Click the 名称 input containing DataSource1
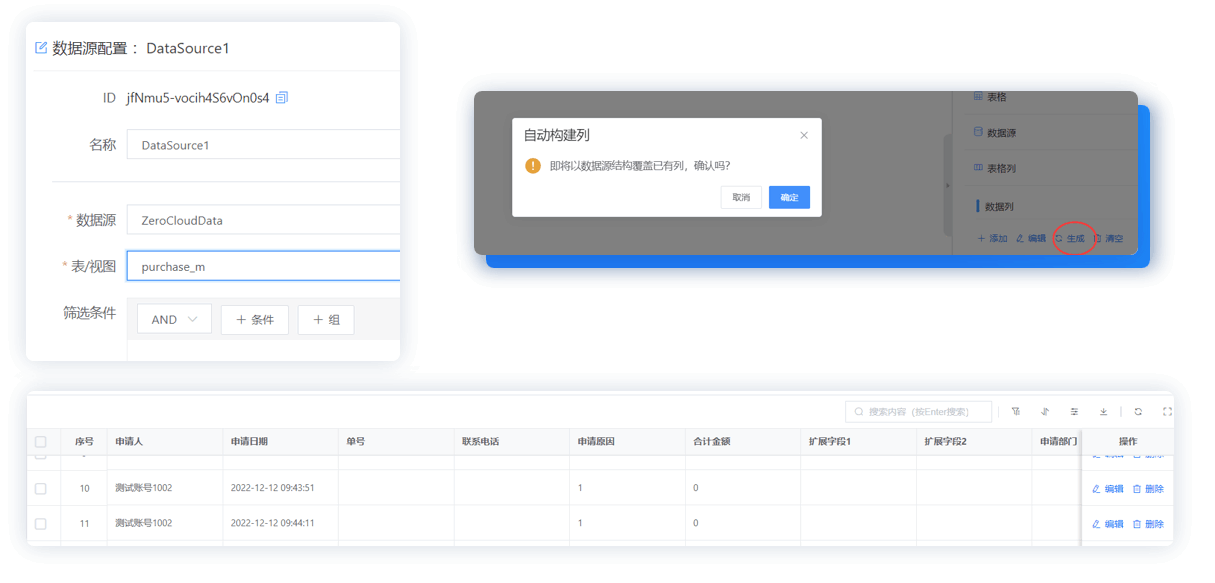Image resolution: width=1215 pixels, height=583 pixels. click(263, 145)
